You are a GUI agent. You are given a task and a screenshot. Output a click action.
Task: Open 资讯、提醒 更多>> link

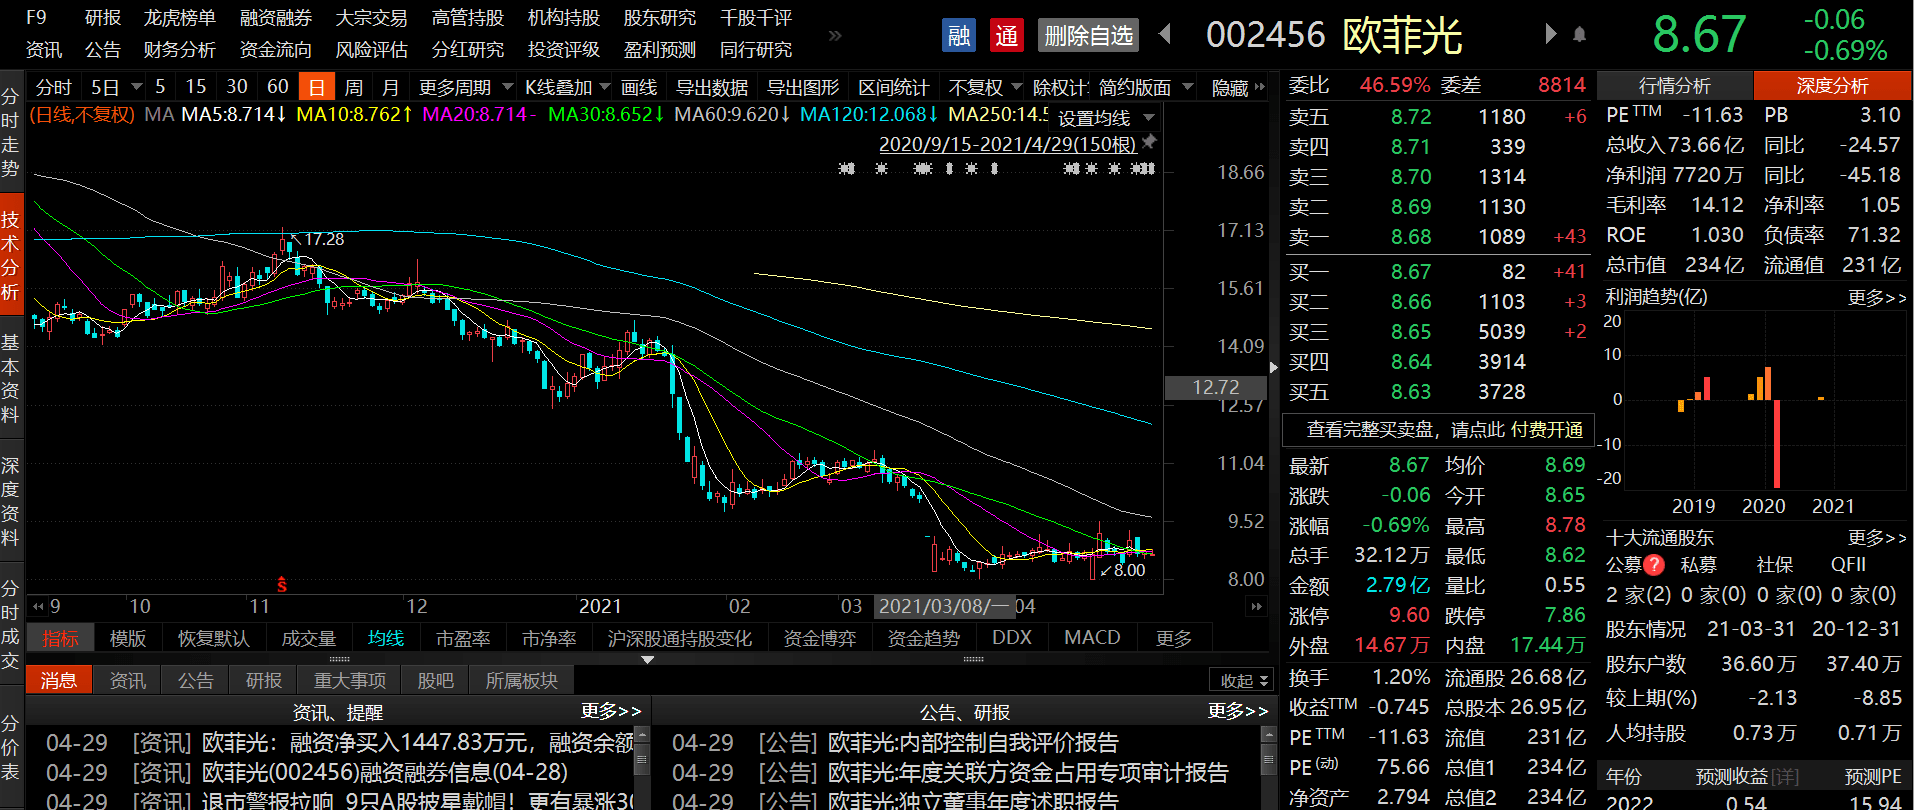click(x=610, y=711)
